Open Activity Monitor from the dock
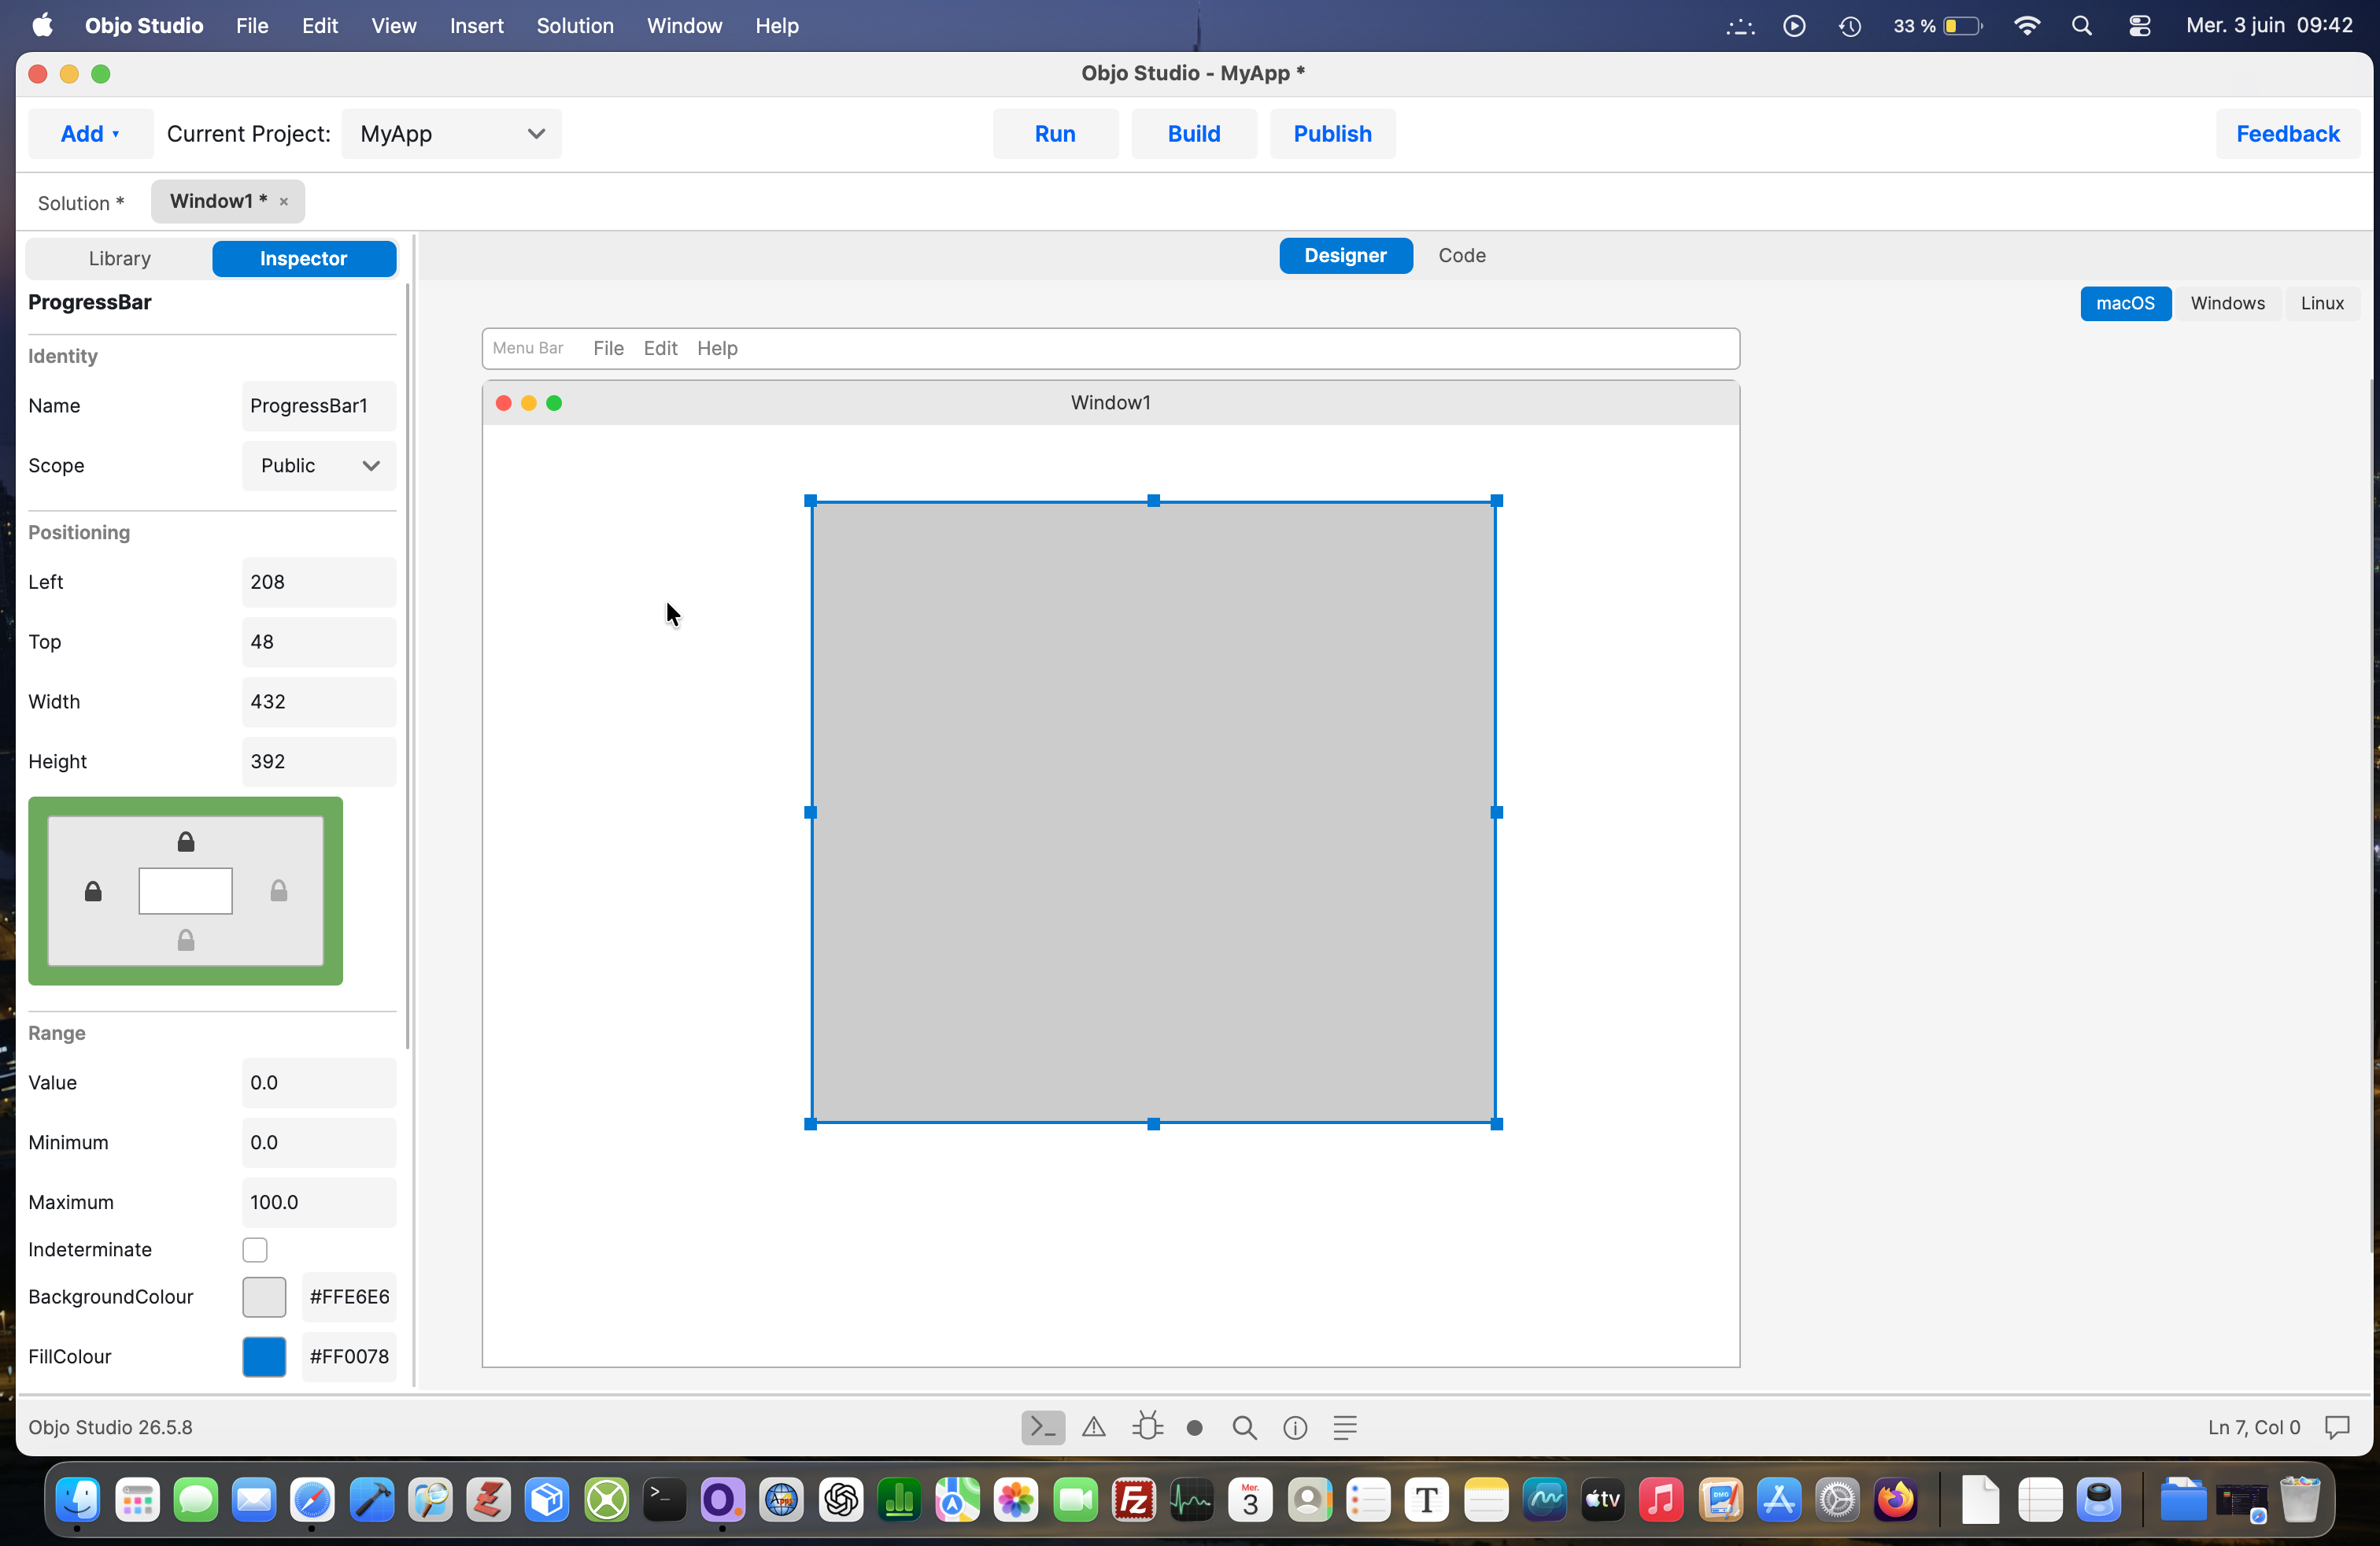The height and width of the screenshot is (1546, 2380). click(x=1192, y=1500)
